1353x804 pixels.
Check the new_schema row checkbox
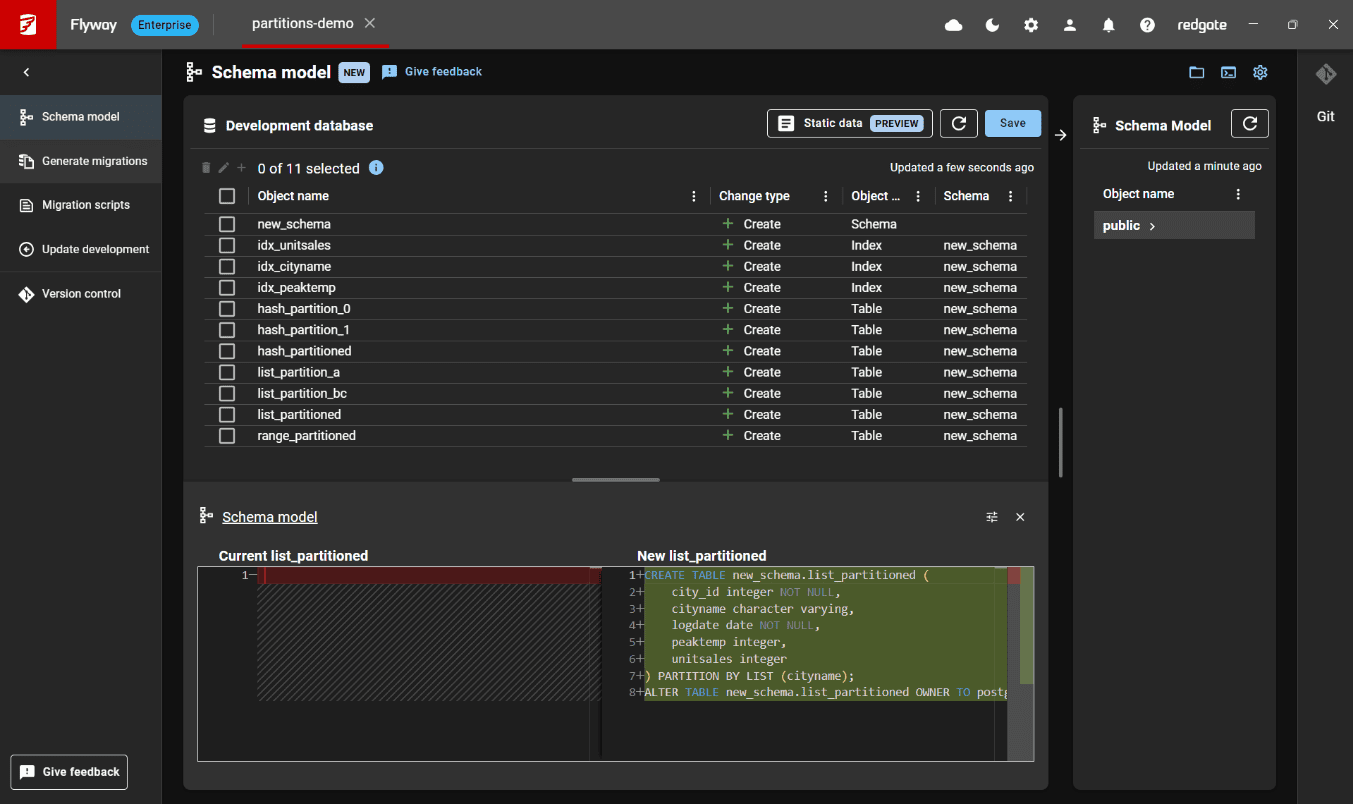click(x=227, y=224)
